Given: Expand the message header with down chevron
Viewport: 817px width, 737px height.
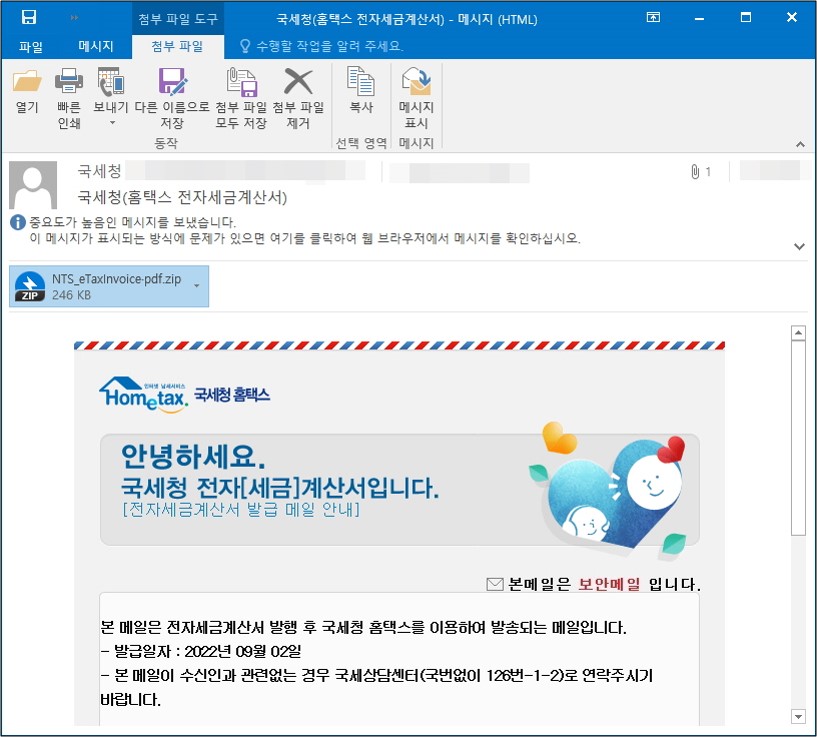Looking at the screenshot, I should (799, 246).
